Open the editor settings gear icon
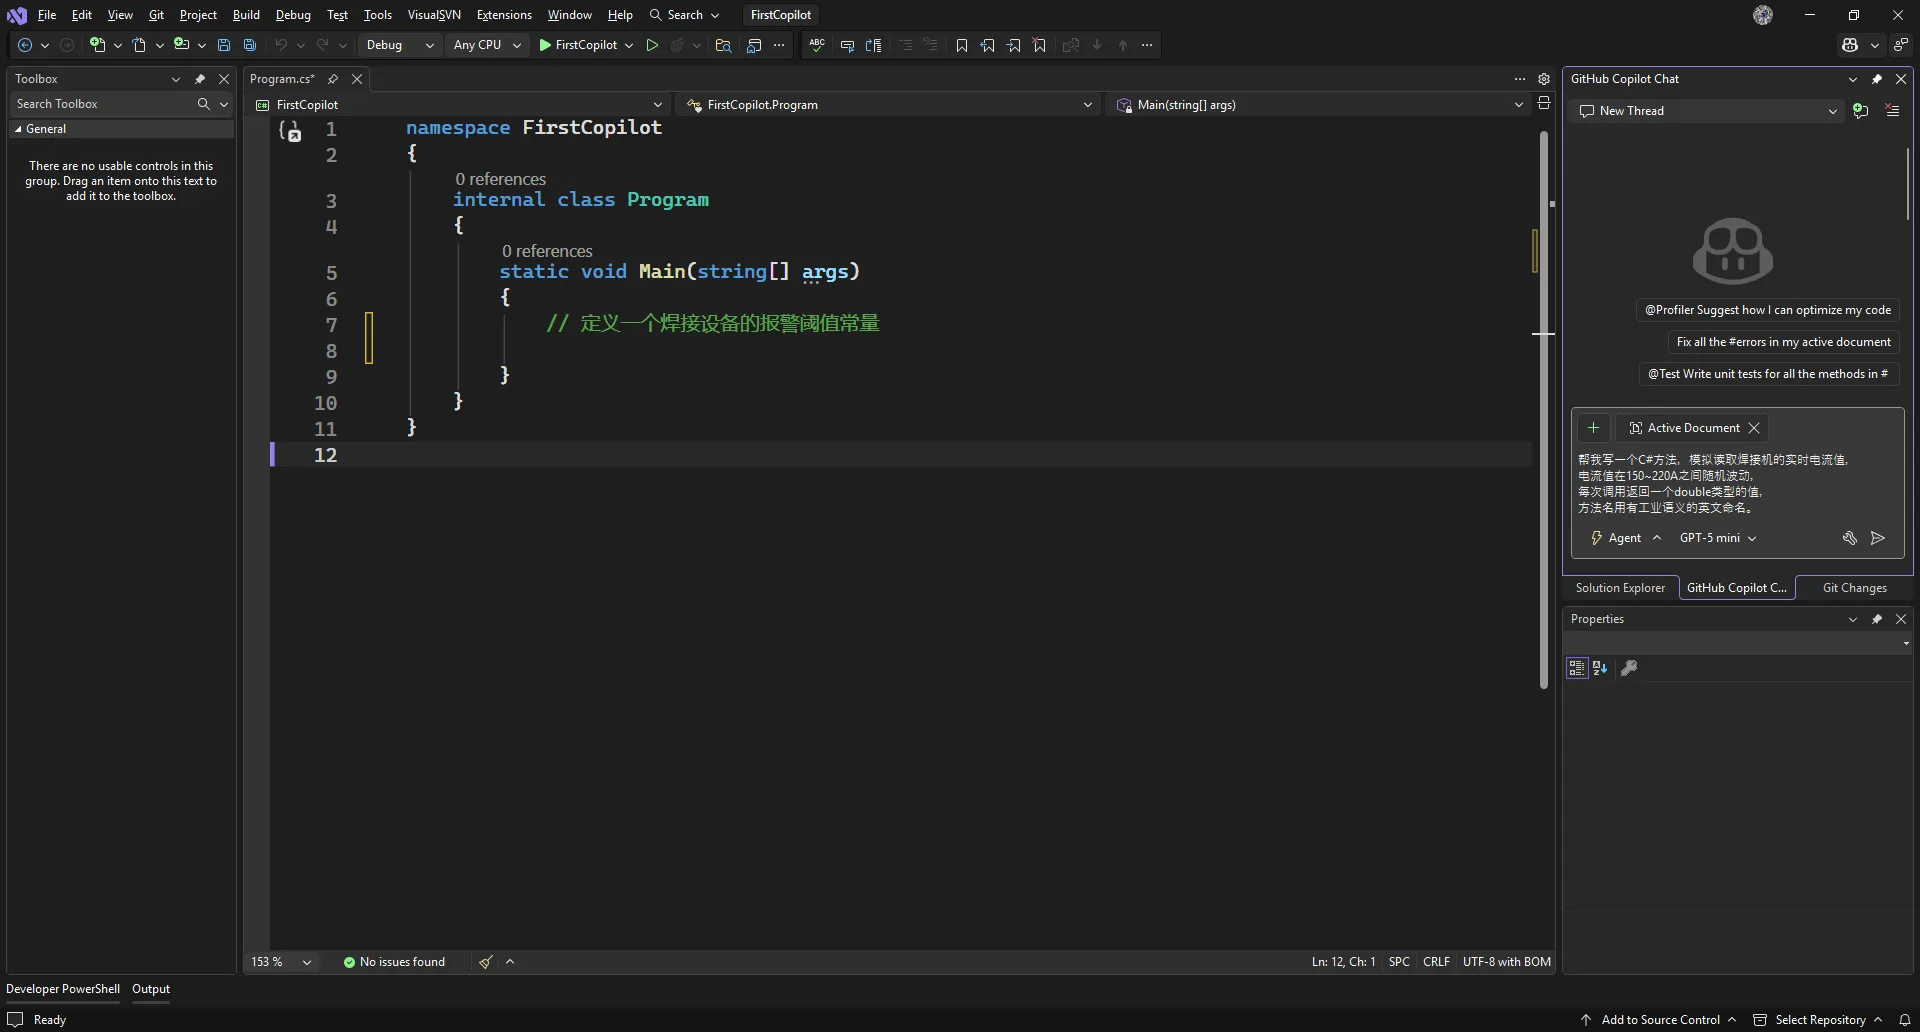Screen dimensions: 1920x1032 pos(1544,79)
